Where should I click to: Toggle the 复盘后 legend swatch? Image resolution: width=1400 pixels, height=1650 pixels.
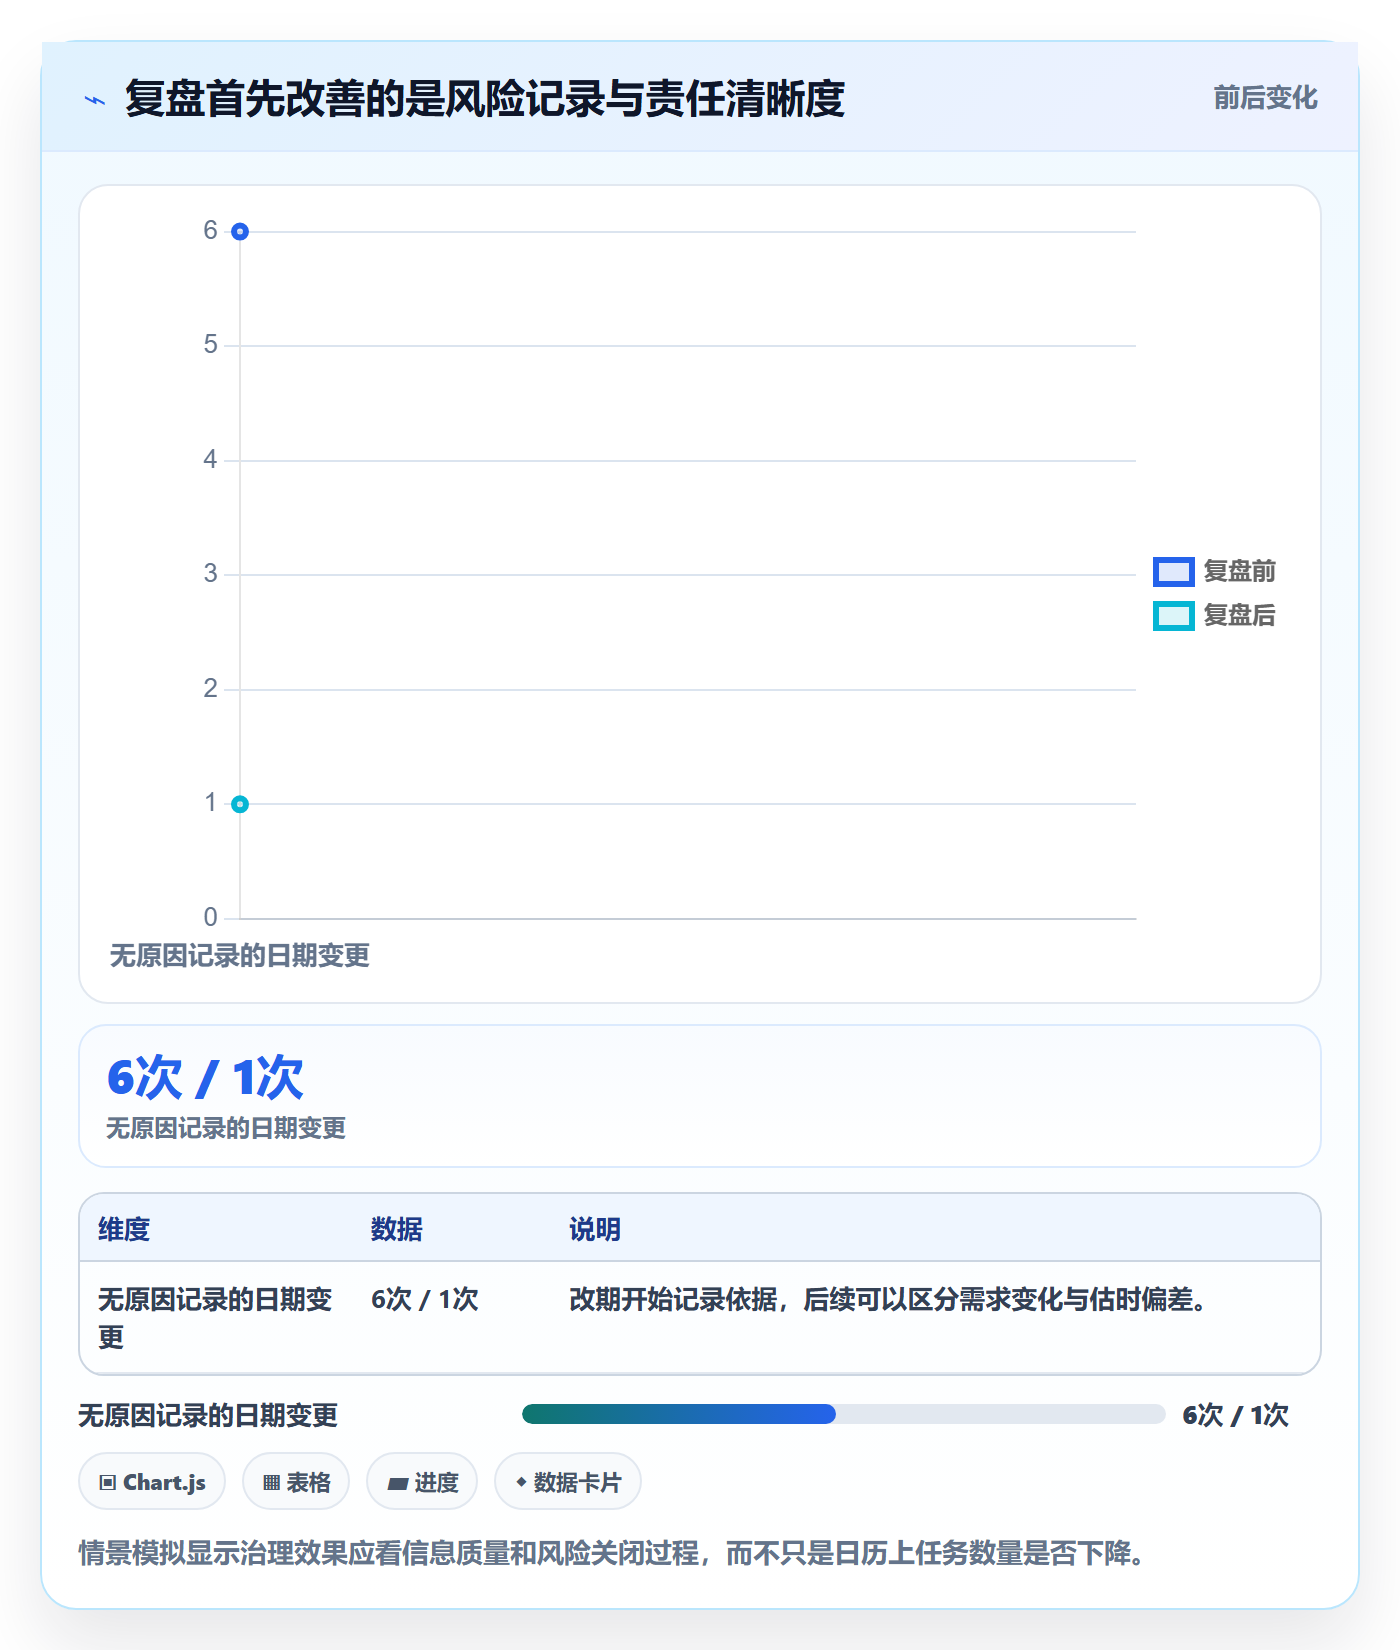1173,616
